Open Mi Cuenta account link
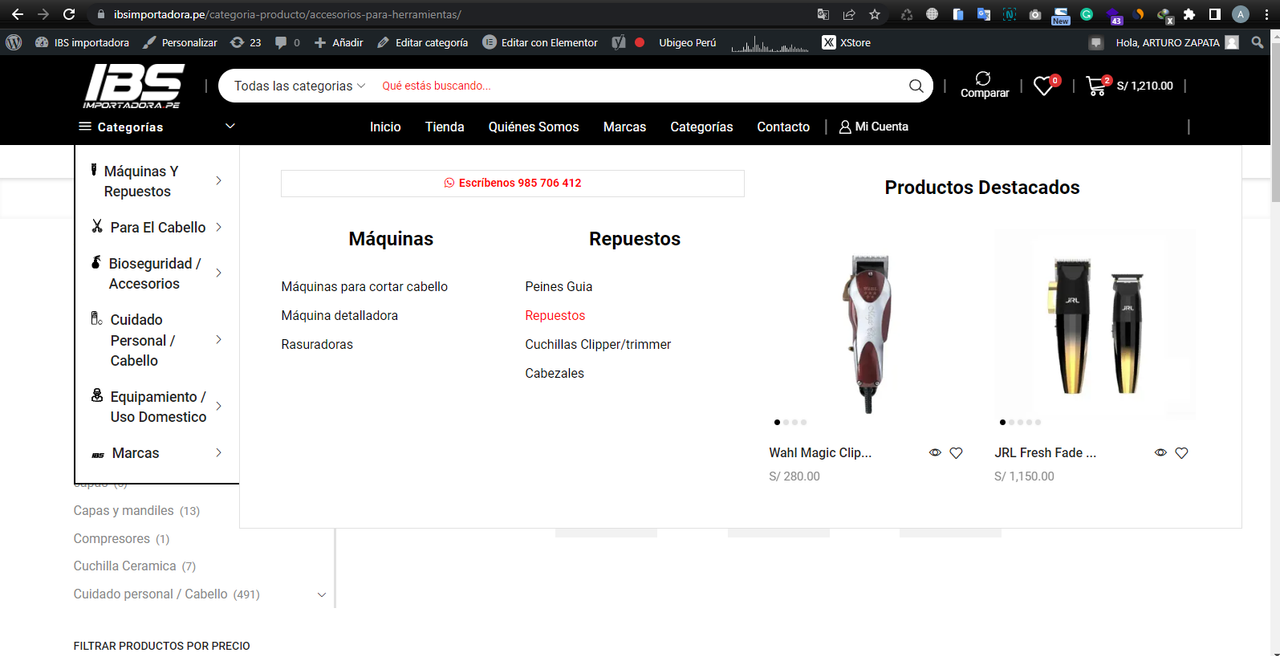Image resolution: width=1280 pixels, height=656 pixels. pos(873,127)
